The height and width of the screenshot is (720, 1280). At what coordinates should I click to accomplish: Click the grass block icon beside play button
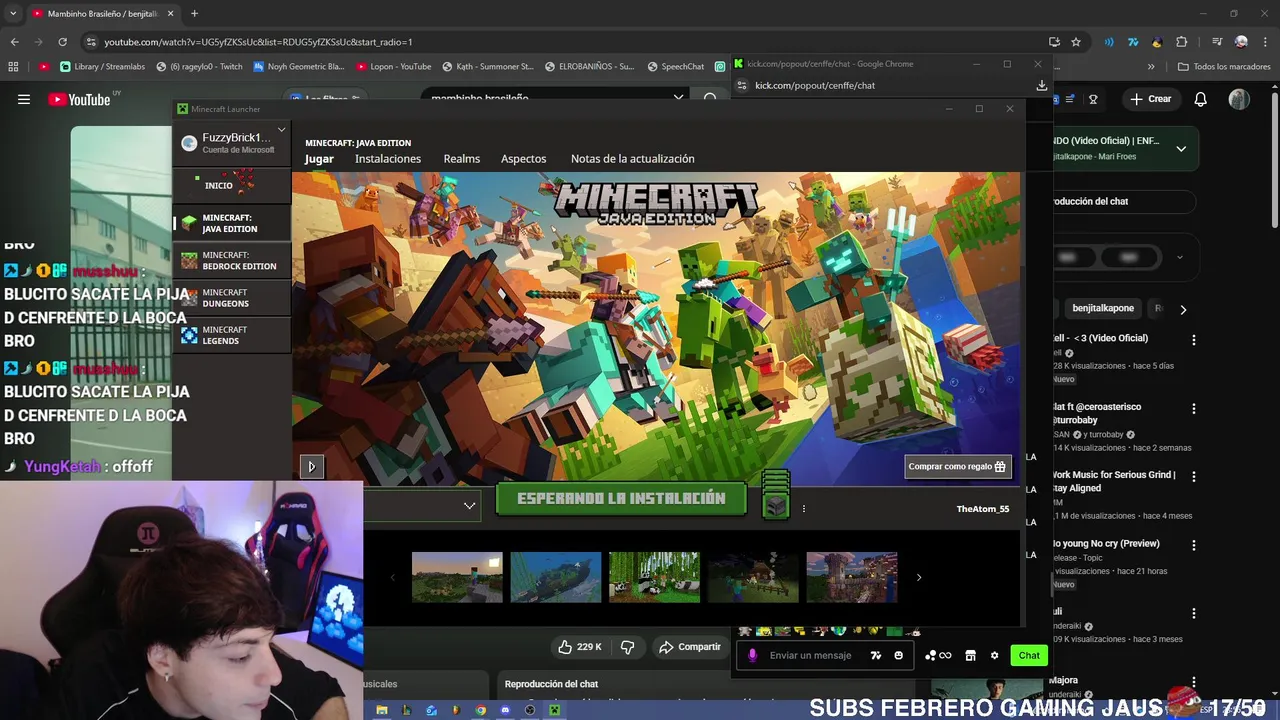pos(776,505)
